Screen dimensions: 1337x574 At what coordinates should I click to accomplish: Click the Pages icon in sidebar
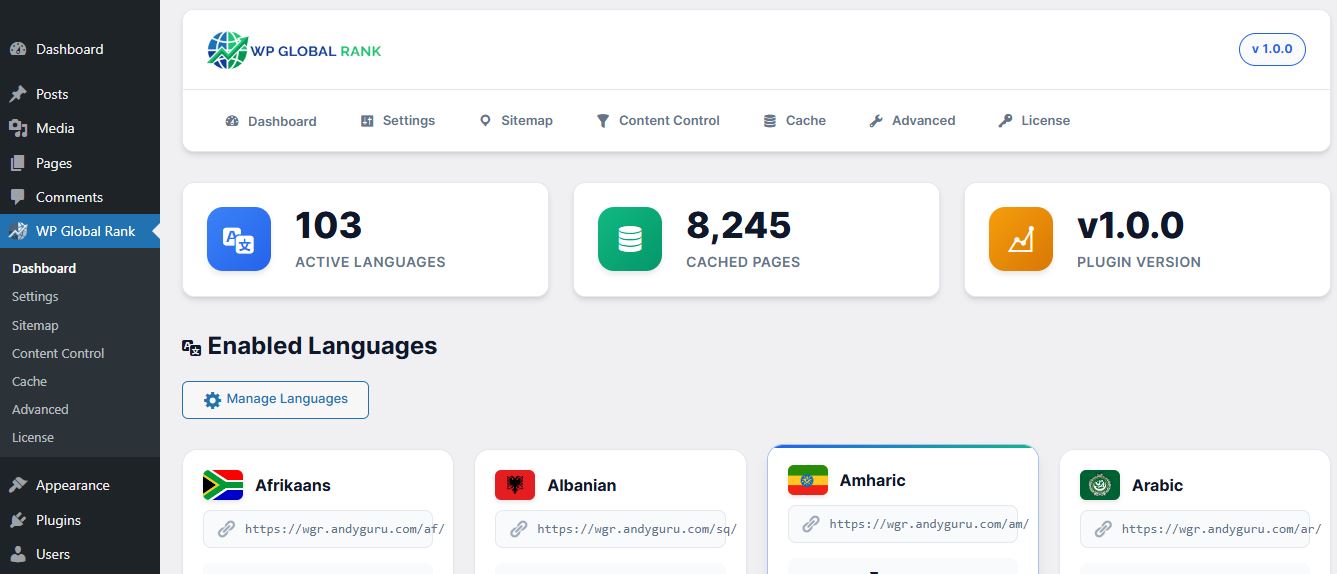18,163
